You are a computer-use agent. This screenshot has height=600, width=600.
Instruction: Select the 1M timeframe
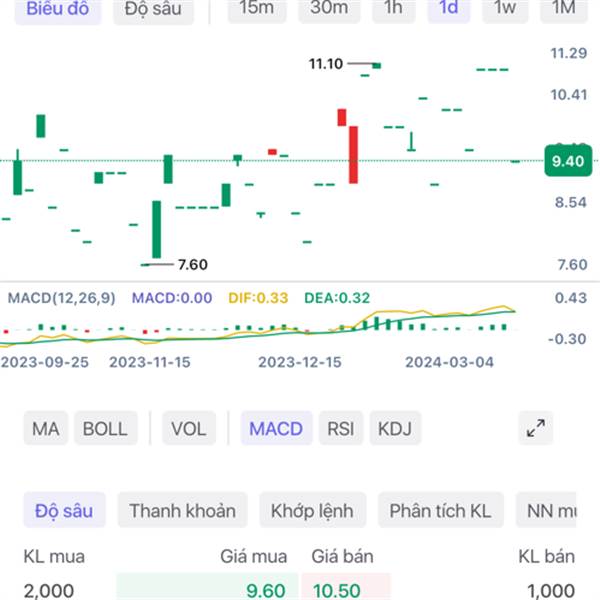click(564, 8)
